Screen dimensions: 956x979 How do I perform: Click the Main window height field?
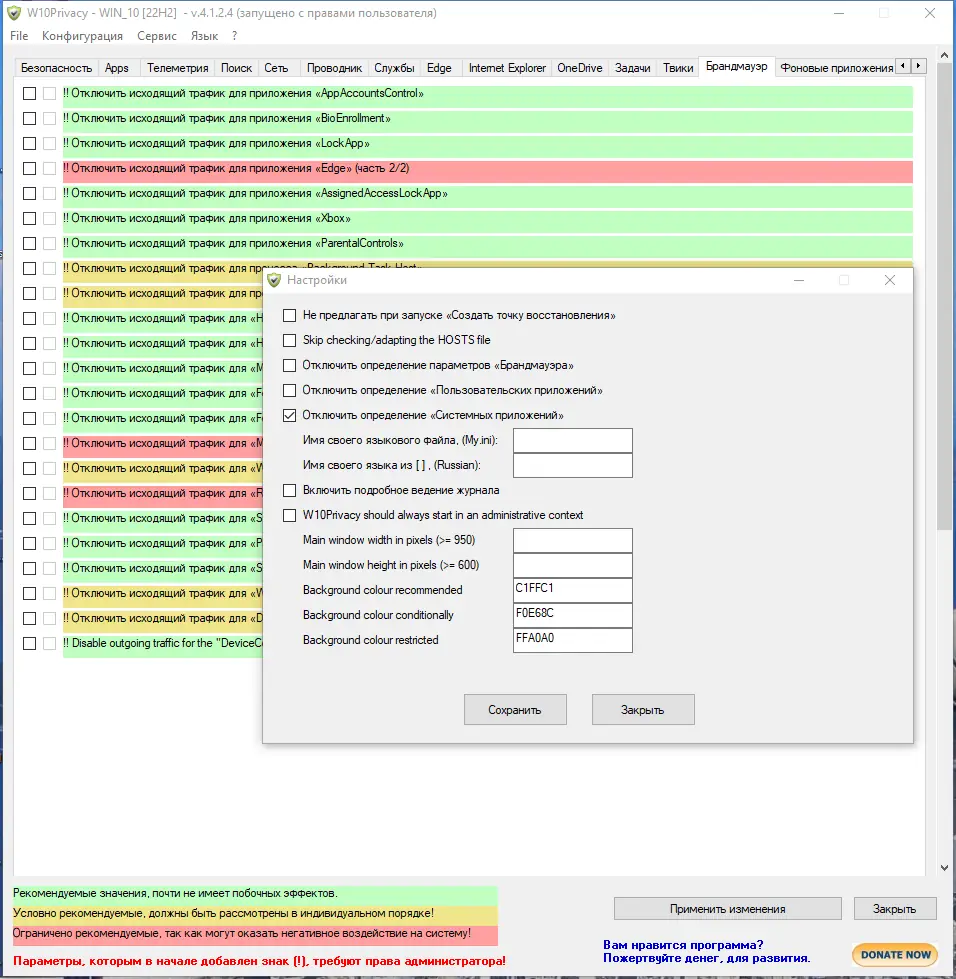(573, 565)
